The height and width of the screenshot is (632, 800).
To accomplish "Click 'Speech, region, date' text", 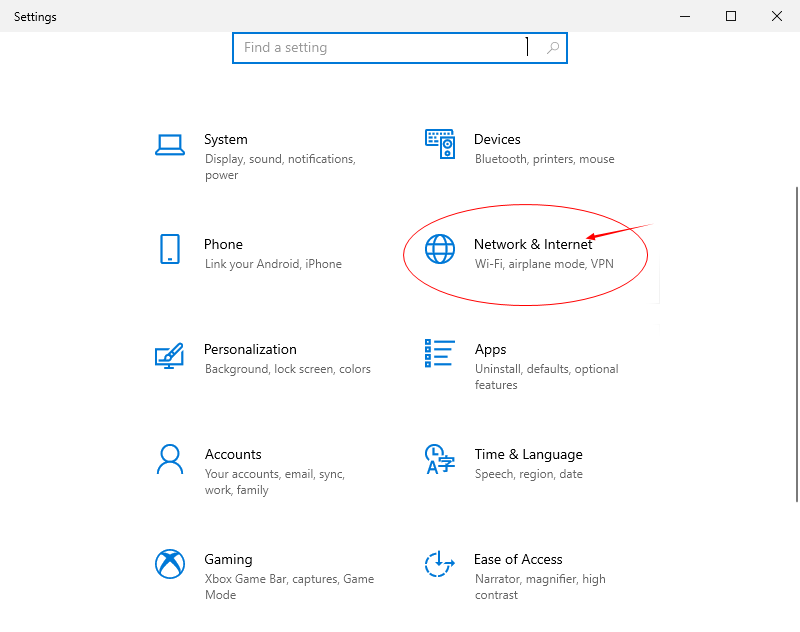I will click(x=529, y=474).
